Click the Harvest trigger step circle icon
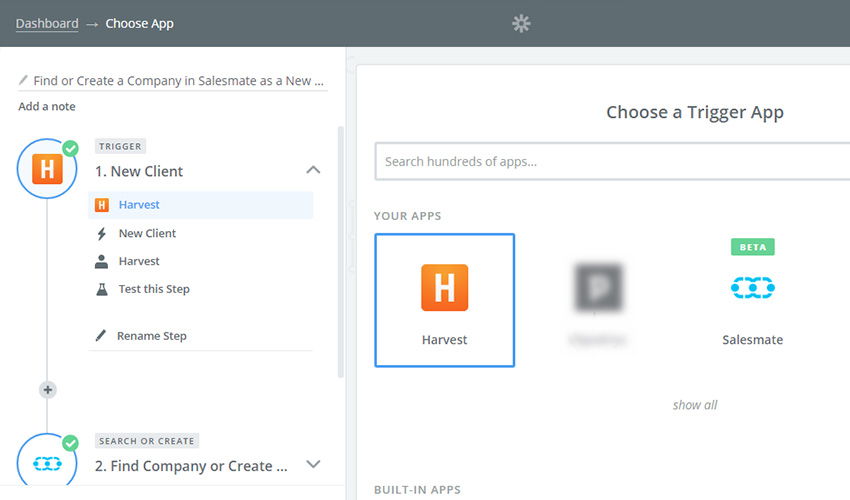Screen dimensions: 850x500 [x=47, y=169]
